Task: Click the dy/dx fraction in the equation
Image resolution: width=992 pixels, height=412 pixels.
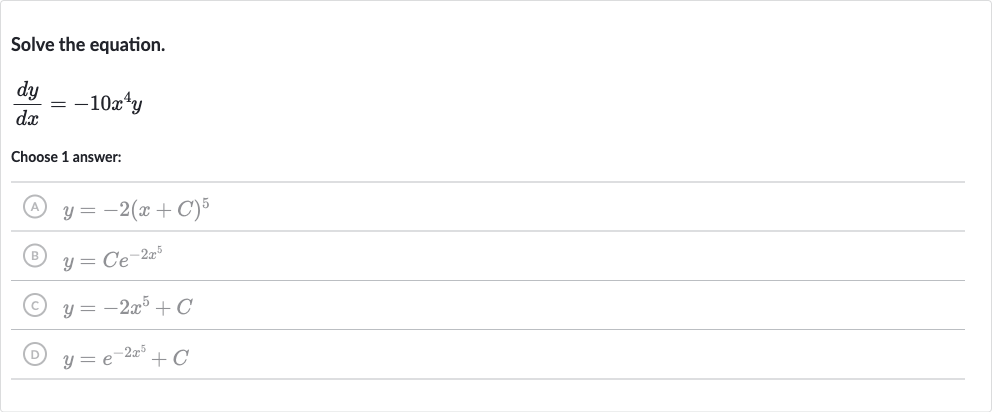Action: click(x=27, y=104)
